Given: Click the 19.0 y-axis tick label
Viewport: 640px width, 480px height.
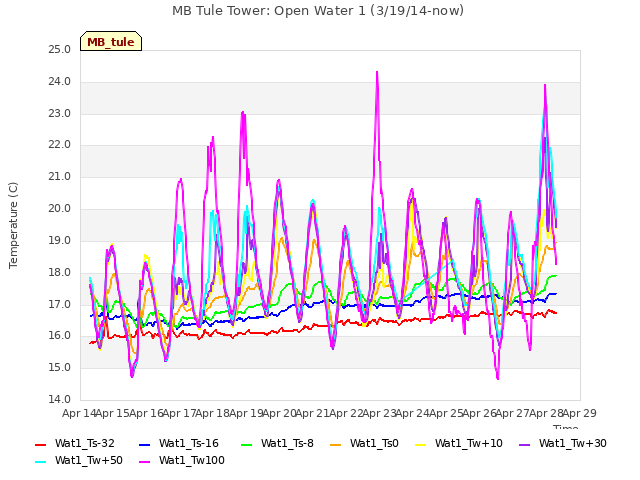Looking at the screenshot, I should pos(60,240).
